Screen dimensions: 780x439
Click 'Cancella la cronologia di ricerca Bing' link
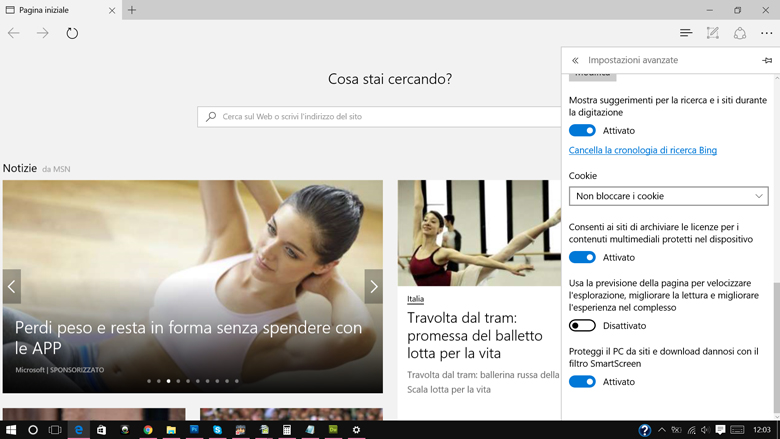click(x=643, y=150)
